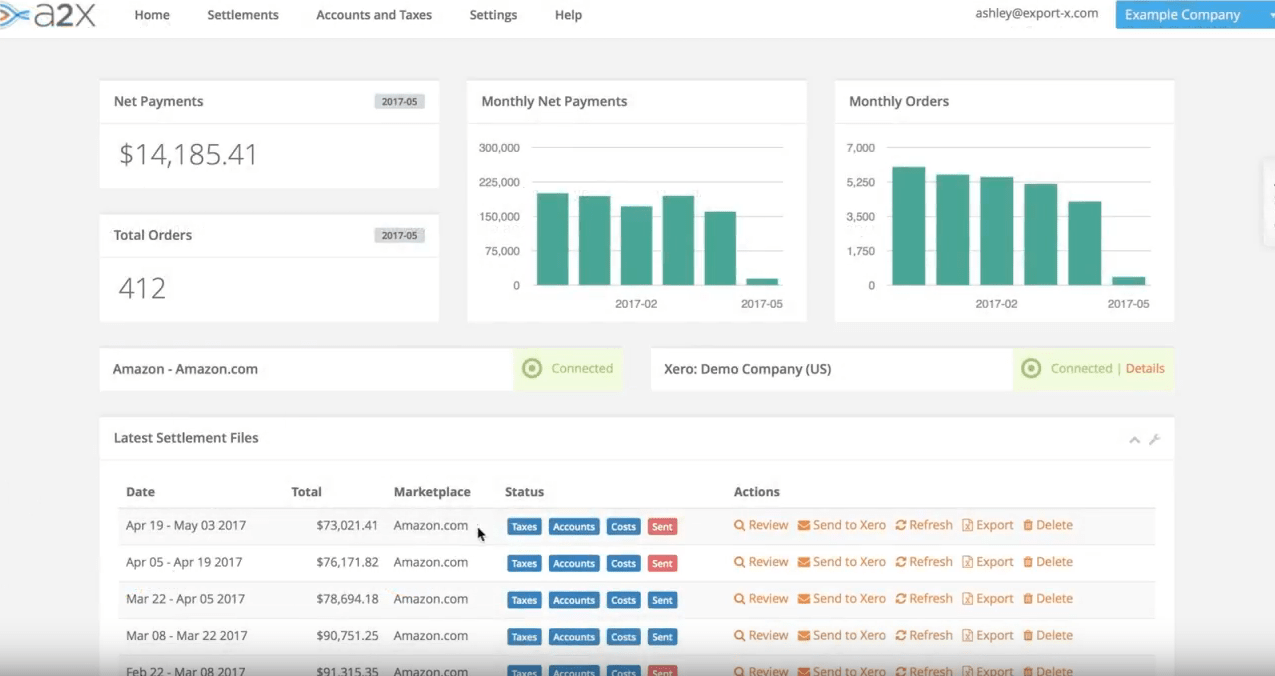Open the Help menu

point(568,15)
